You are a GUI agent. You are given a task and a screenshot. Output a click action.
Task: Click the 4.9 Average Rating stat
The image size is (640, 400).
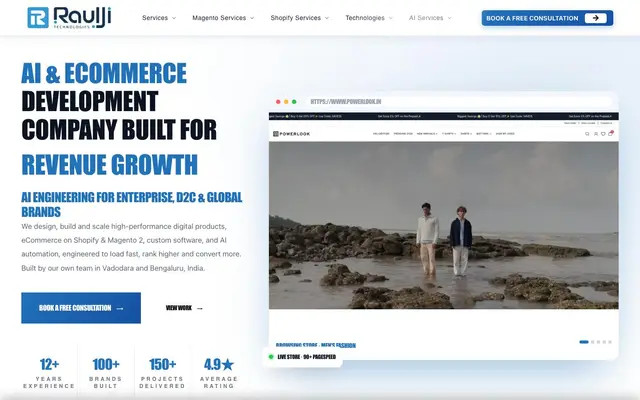click(x=219, y=374)
